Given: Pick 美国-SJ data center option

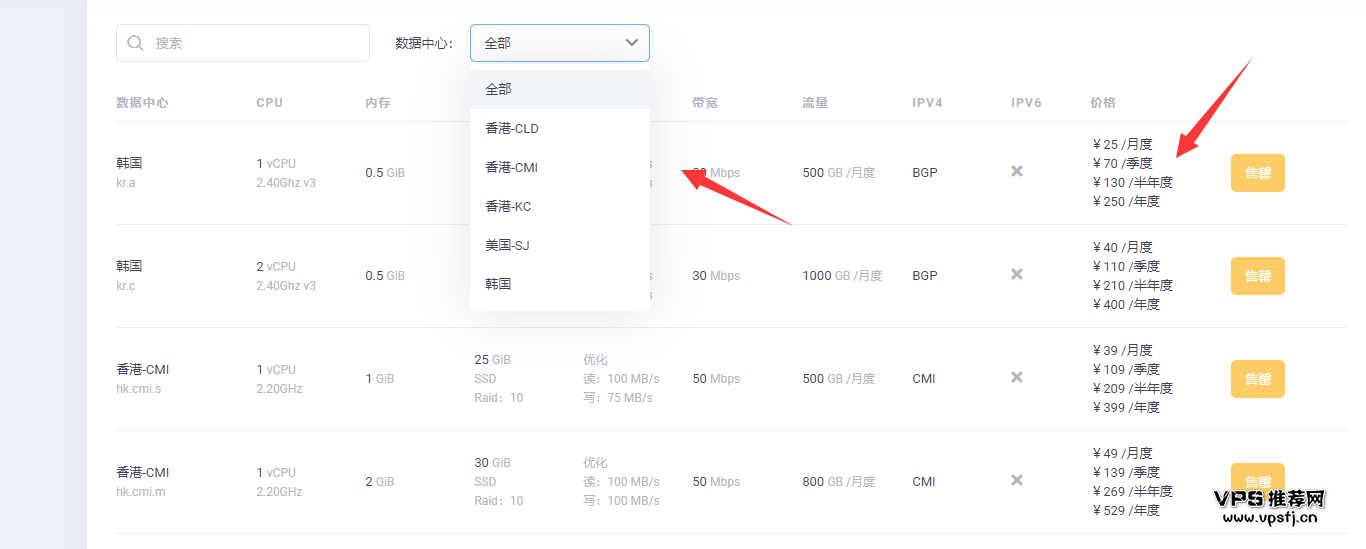Looking at the screenshot, I should tap(560, 245).
